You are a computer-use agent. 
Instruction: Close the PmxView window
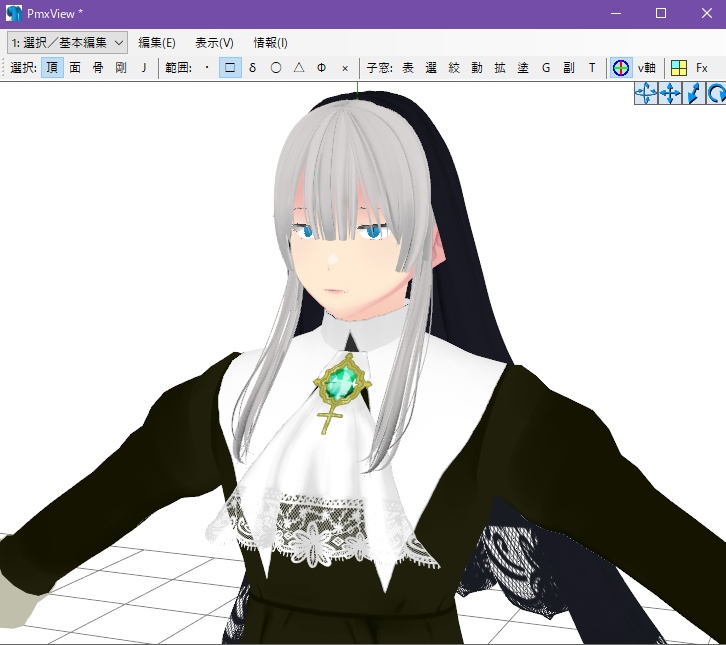coord(707,13)
